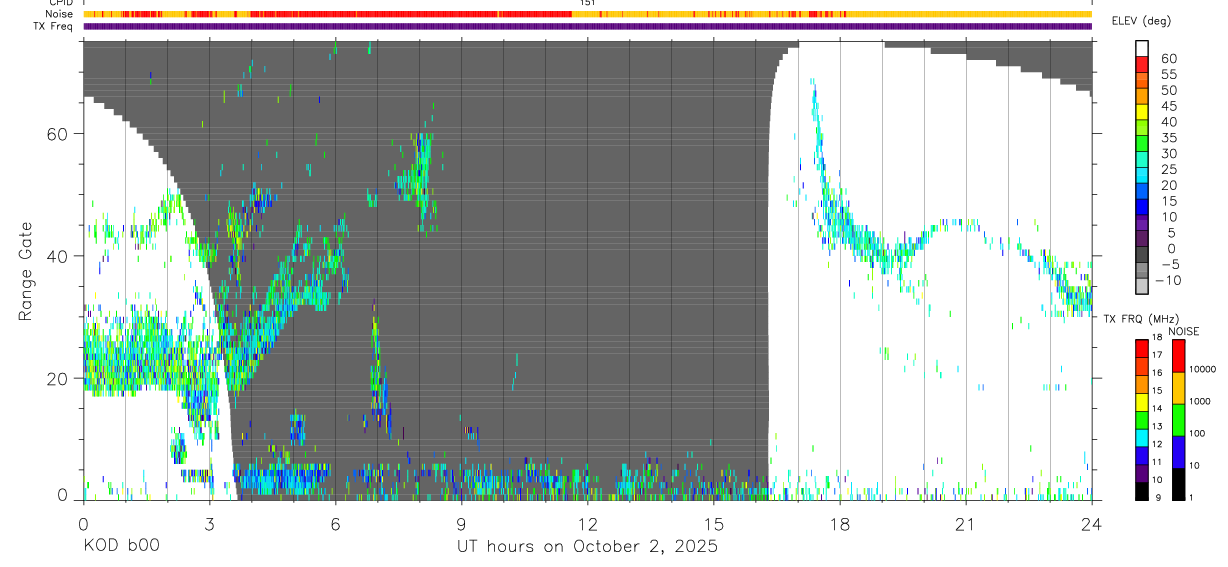
Task: Click 'UT hours on October 2, 2025' axis title
Action: pos(587,547)
